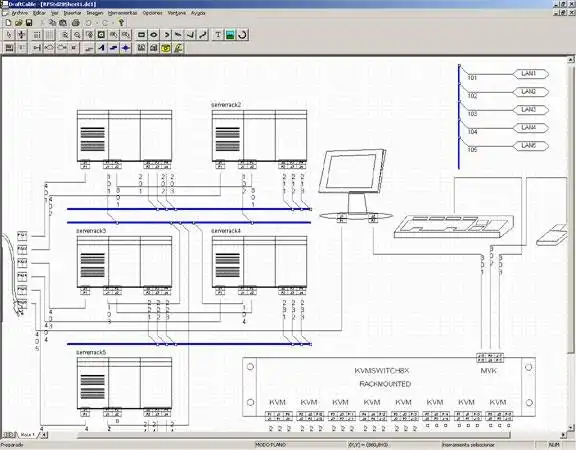576x450 pixels.
Task: Click the vertical scrollbar up arrow
Action: pyautogui.click(x=571, y=59)
